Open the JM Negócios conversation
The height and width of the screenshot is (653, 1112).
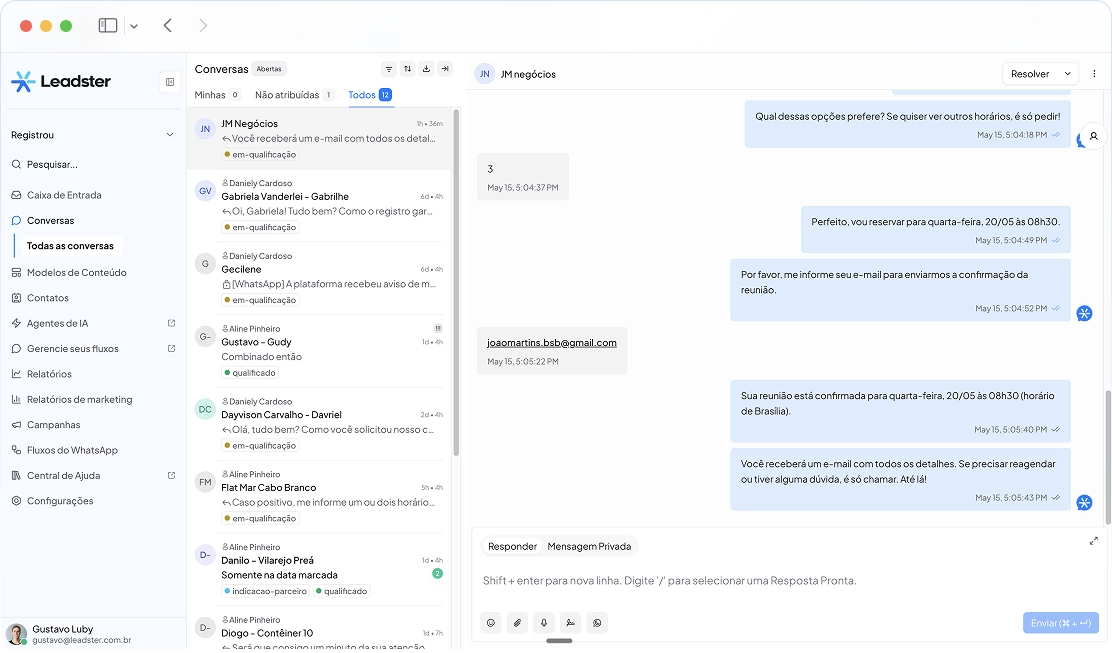click(x=319, y=139)
